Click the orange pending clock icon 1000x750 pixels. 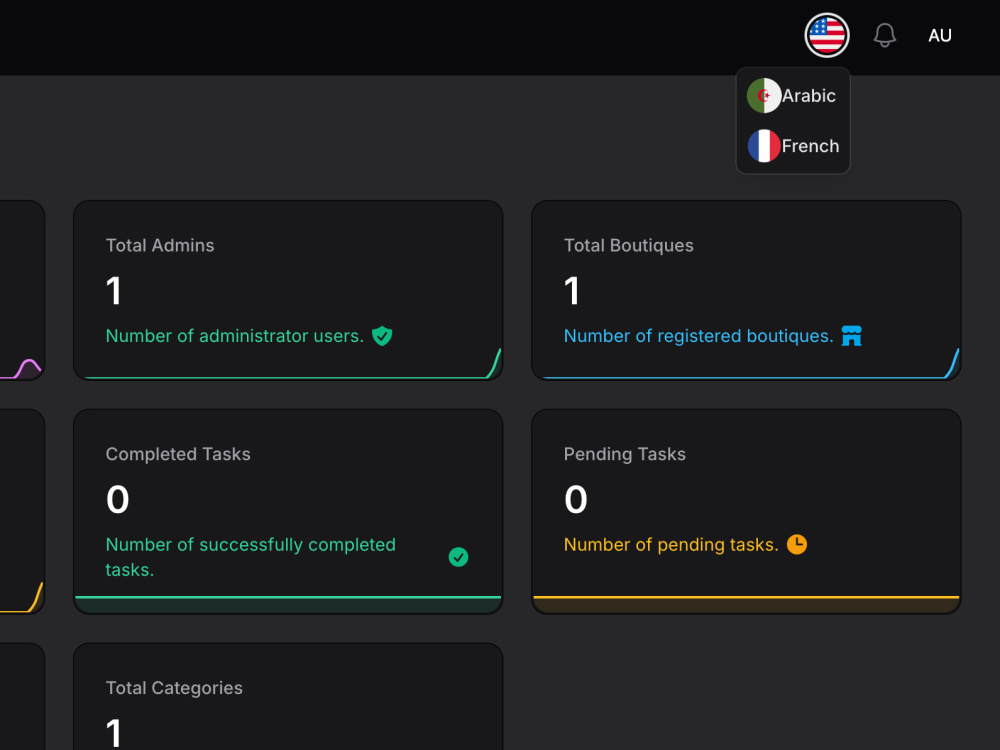pos(797,544)
